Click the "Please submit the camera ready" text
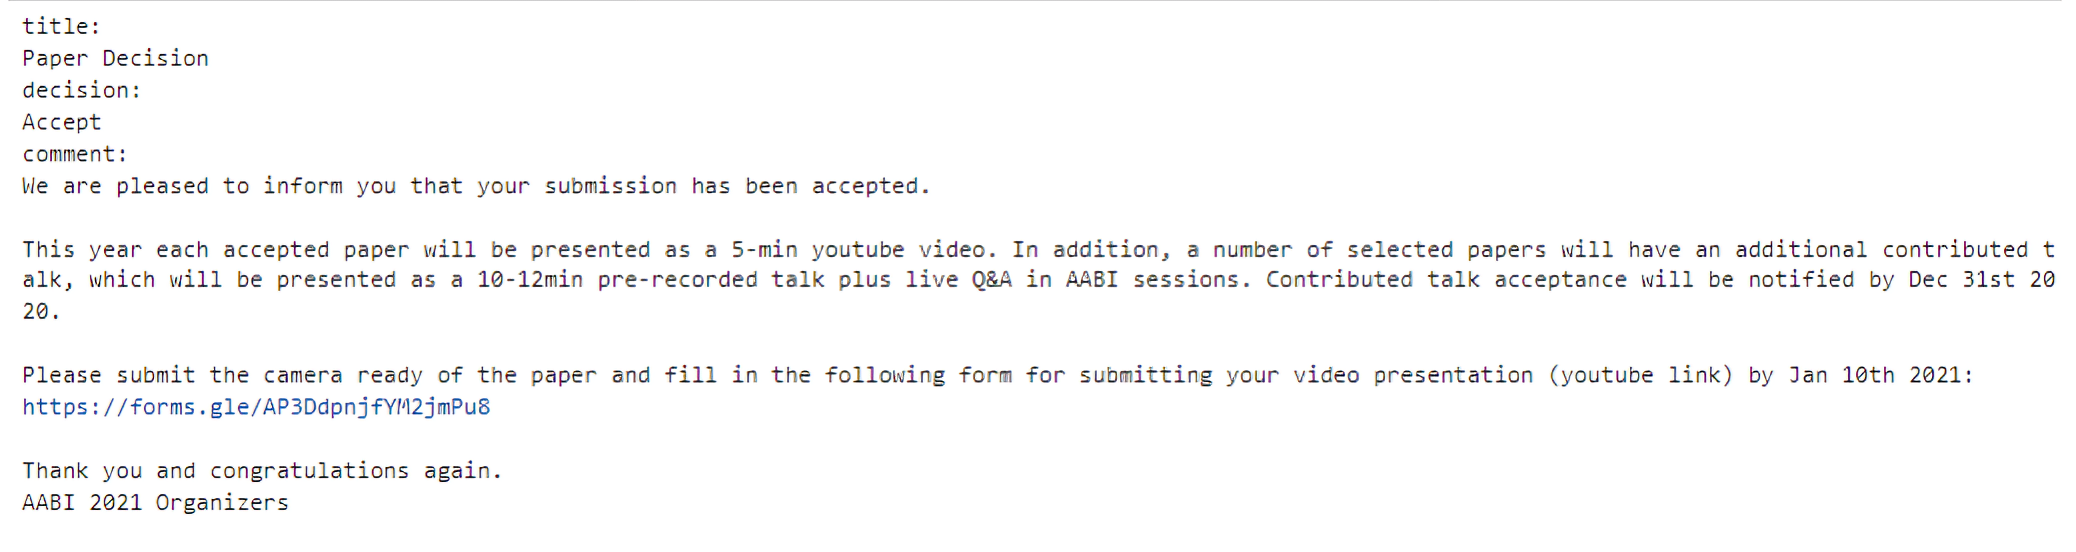 pyautogui.click(x=222, y=376)
